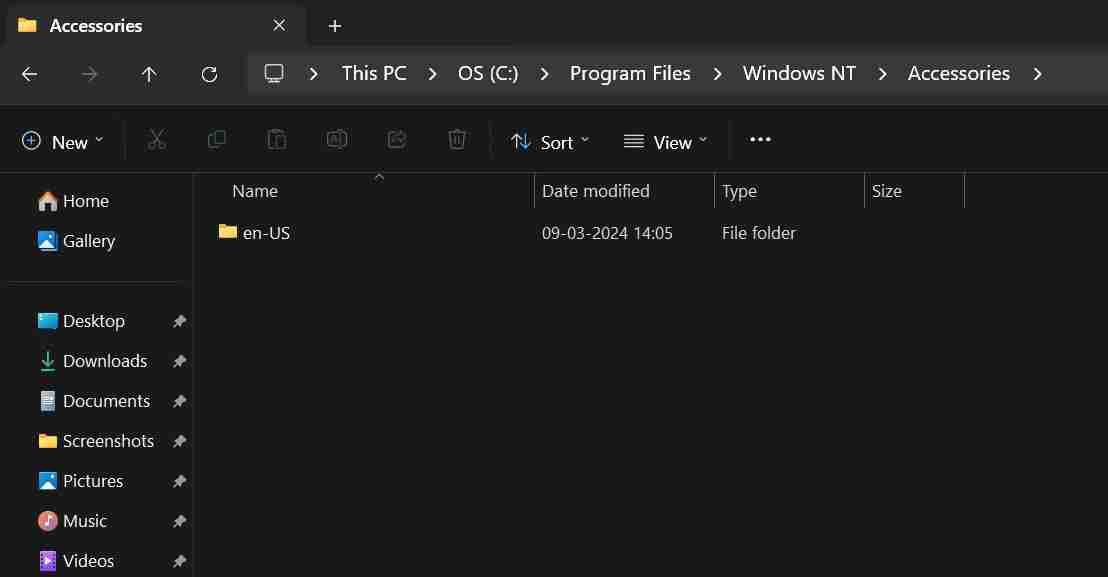This screenshot has height=577, width=1108.
Task: Open the New dropdown menu
Action: [62, 141]
